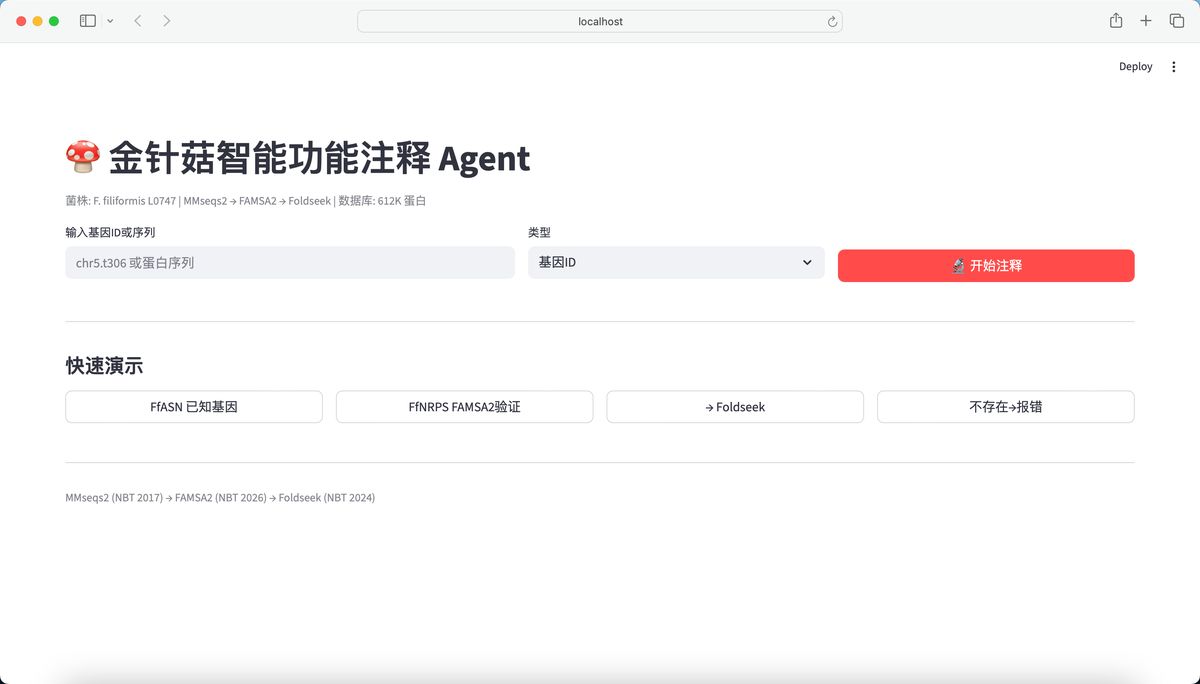Viewport: 1200px width, 684px height.
Task: Click the Safari sidebar toggle icon
Action: tap(88, 21)
